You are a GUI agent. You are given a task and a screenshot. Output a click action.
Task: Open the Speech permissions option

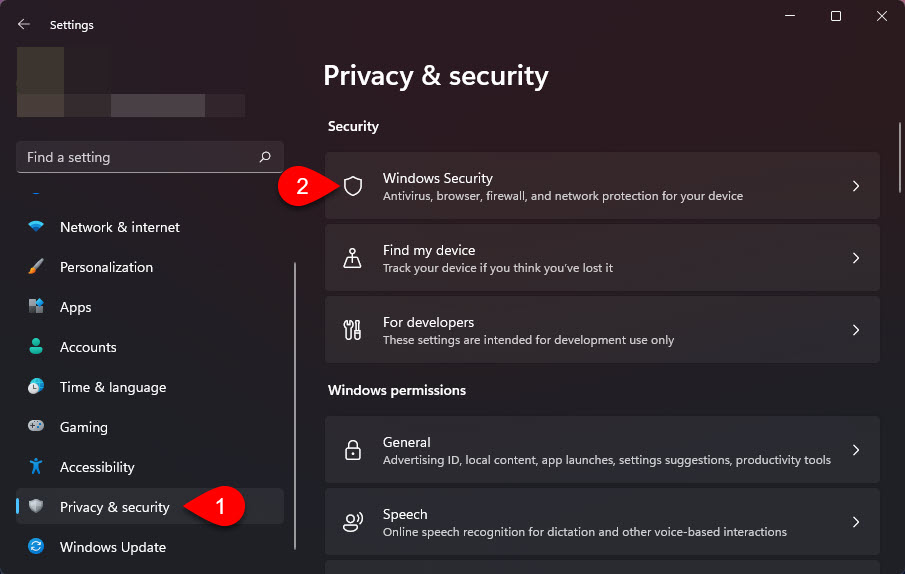point(602,522)
